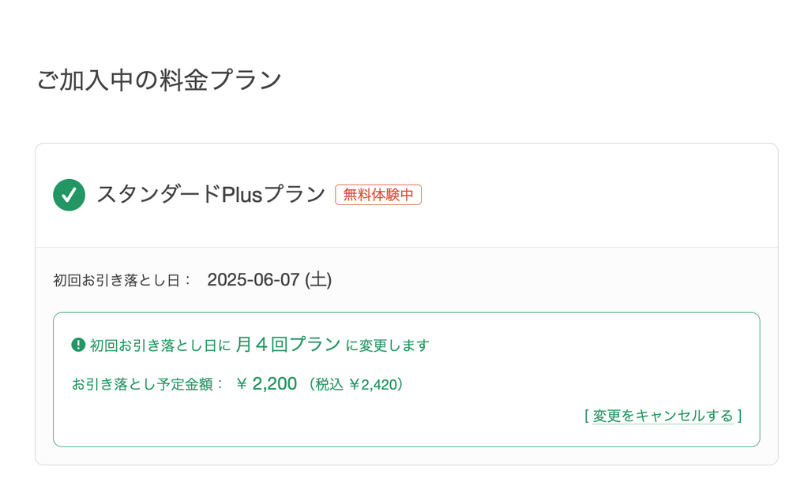Click the date 2025-06-07 (土)
Image resolution: width=800 pixels, height=500 pixels.
pyautogui.click(x=269, y=280)
